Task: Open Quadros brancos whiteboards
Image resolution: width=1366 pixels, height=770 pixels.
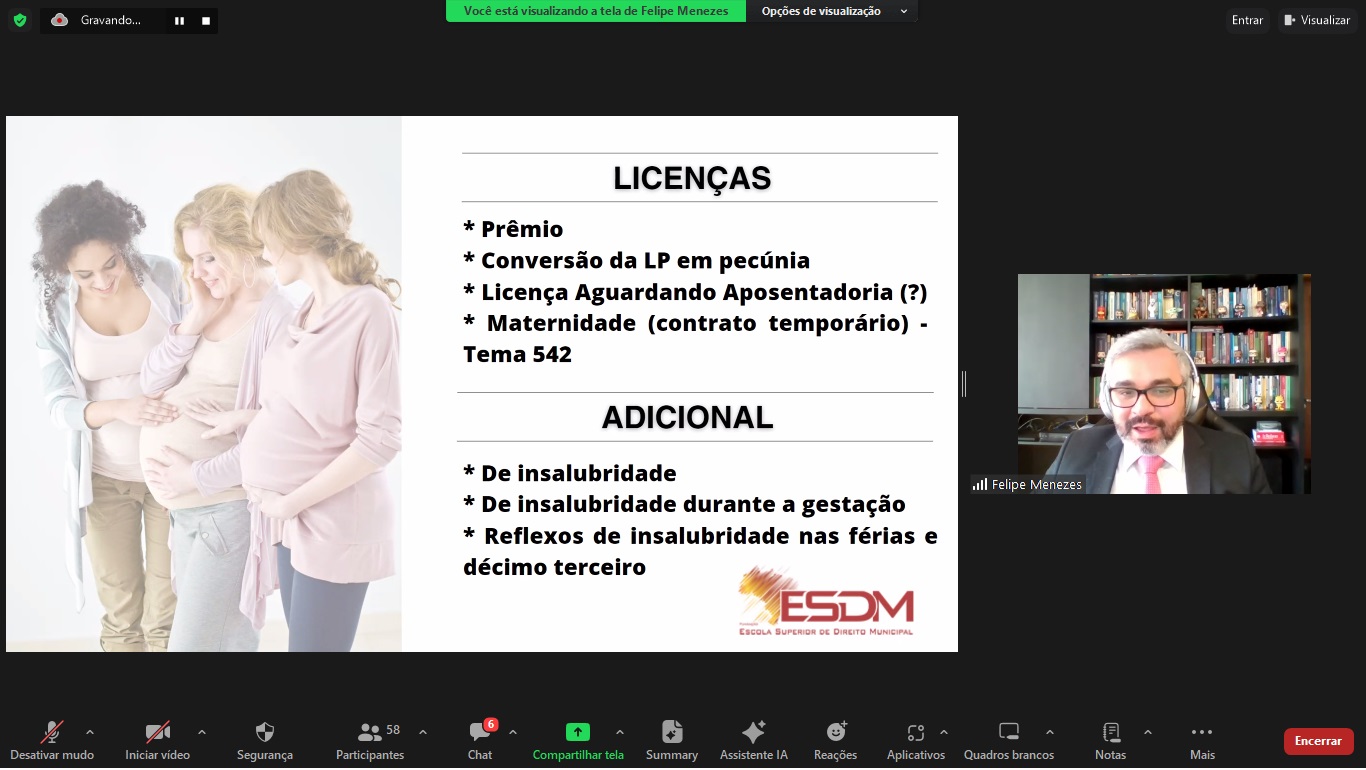Action: point(1009,741)
